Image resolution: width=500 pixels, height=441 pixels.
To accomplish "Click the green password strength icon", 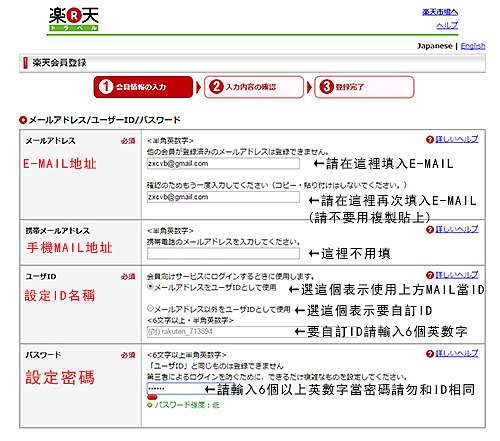I will [150, 405].
